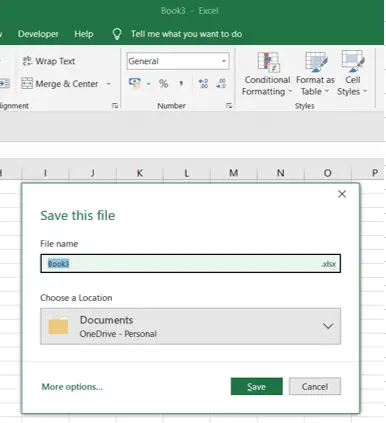The image size is (386, 423).
Task: Click the Cancel button
Action: click(315, 386)
